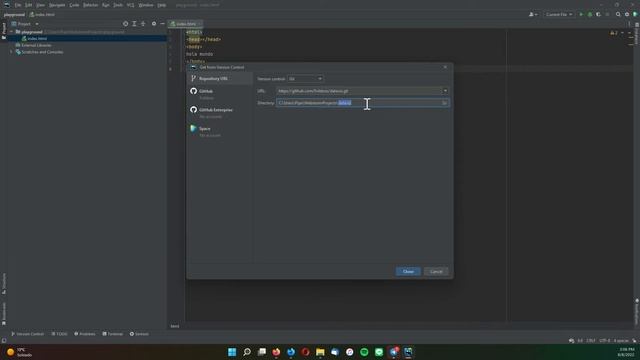Click the Clone button
This screenshot has width=640, height=360.
coord(408,271)
